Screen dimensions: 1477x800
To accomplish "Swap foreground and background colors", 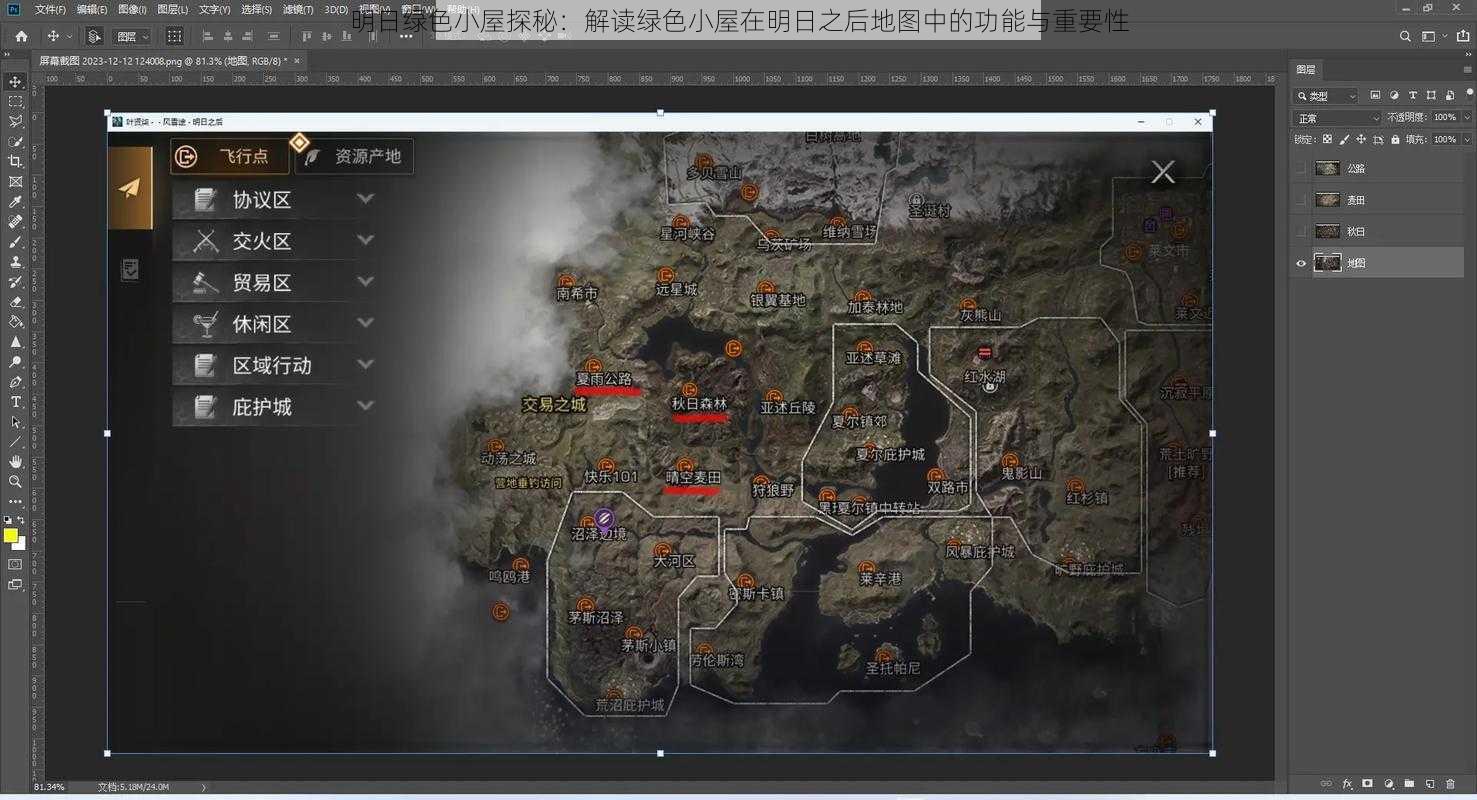I will 21,521.
